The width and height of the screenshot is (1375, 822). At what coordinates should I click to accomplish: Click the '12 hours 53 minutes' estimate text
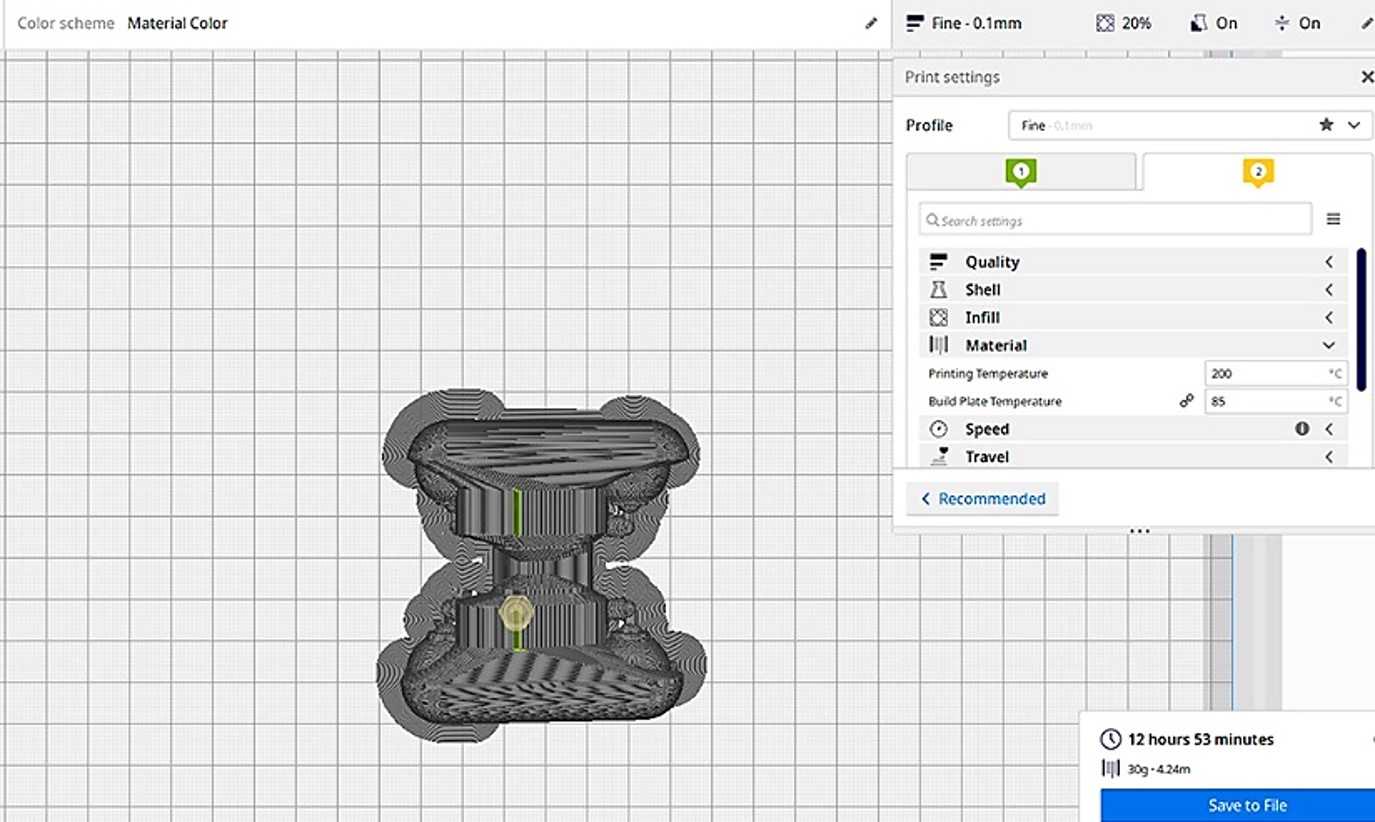tap(1201, 740)
